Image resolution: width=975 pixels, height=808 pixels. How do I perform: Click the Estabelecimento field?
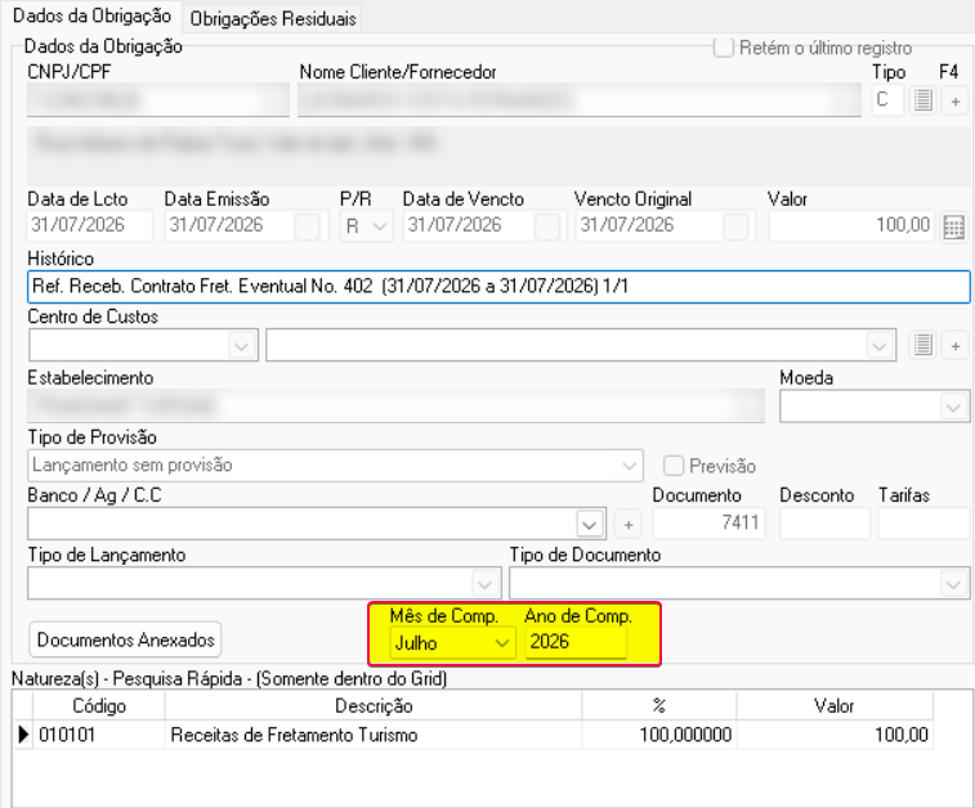(396, 407)
